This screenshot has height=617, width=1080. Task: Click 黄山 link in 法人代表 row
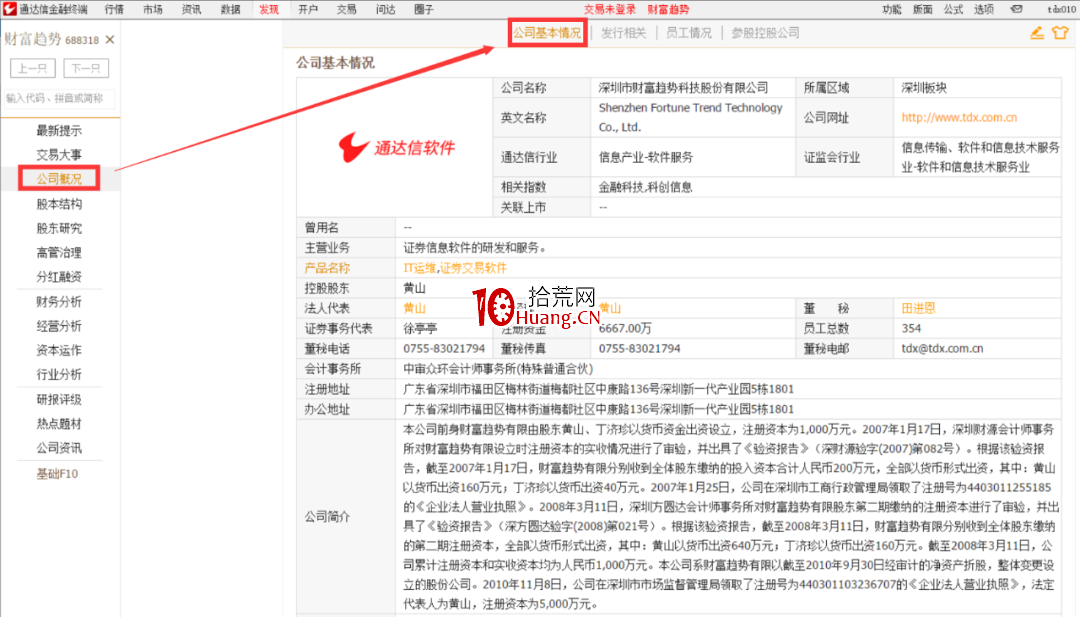(415, 308)
